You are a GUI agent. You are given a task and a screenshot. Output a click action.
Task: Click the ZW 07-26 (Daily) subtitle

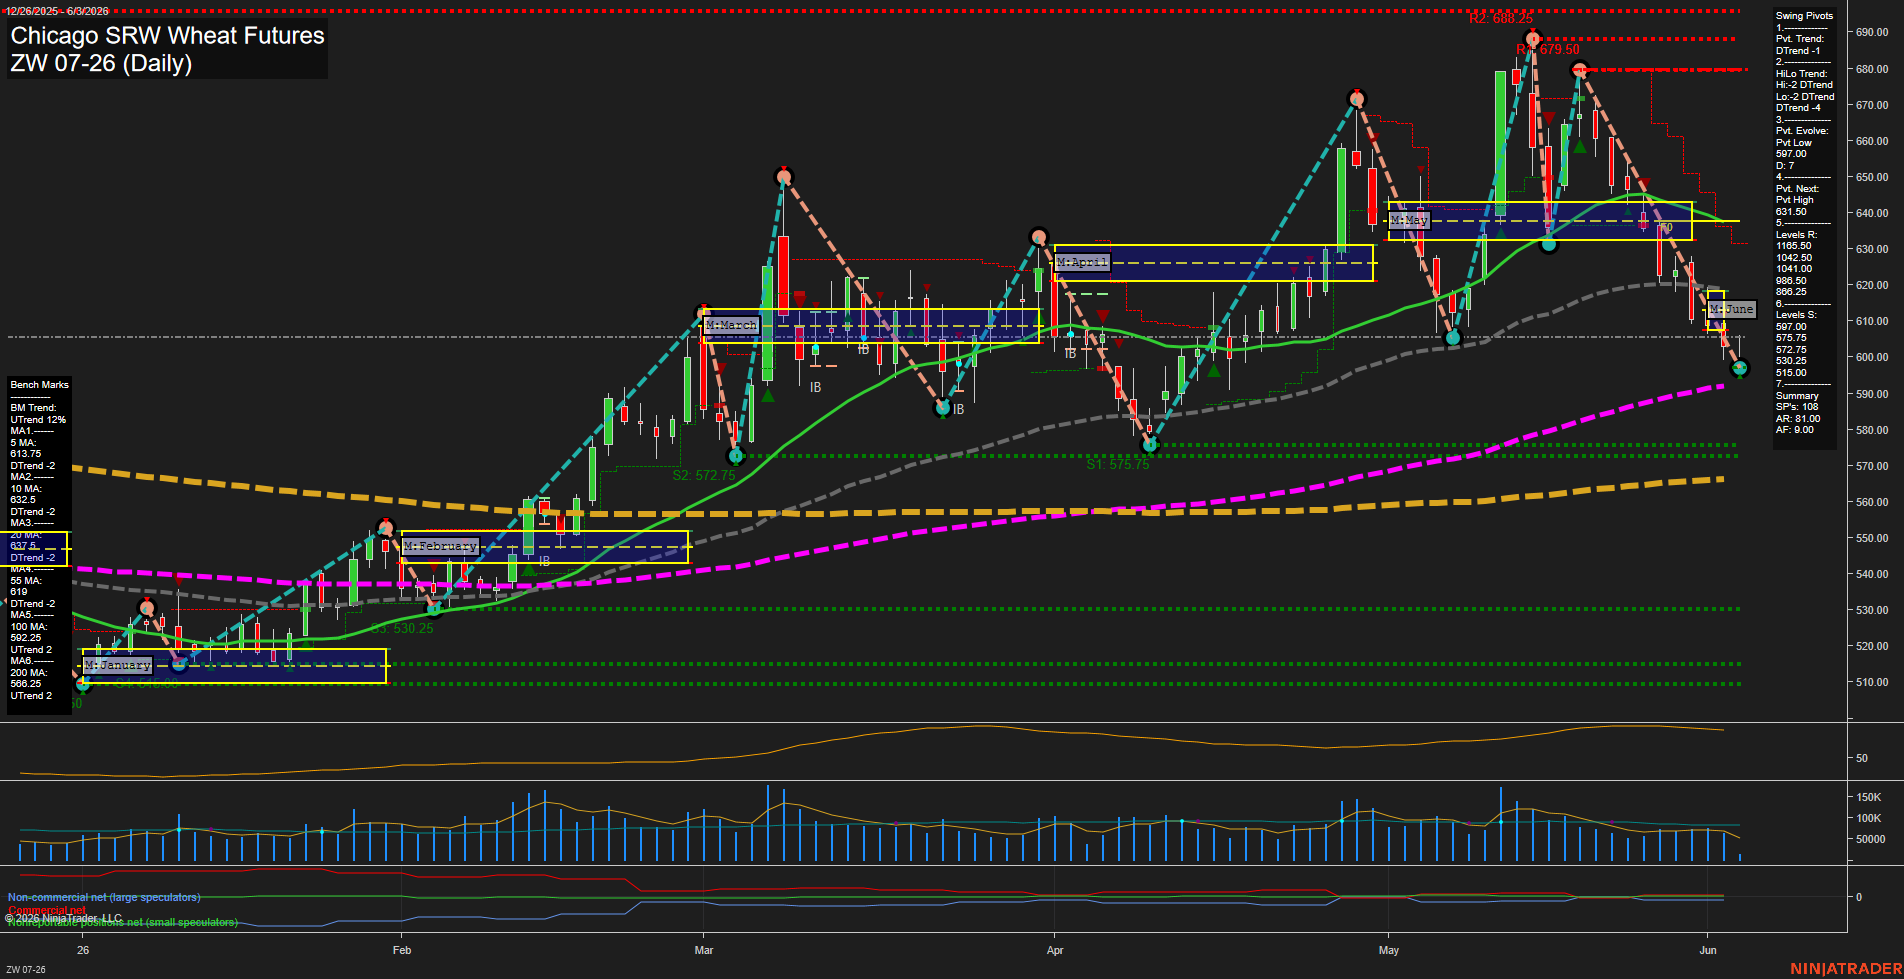coord(101,63)
